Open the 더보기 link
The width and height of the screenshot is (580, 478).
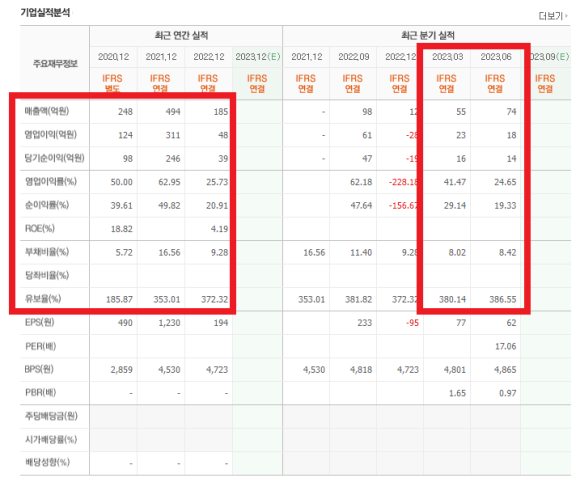[553, 16]
